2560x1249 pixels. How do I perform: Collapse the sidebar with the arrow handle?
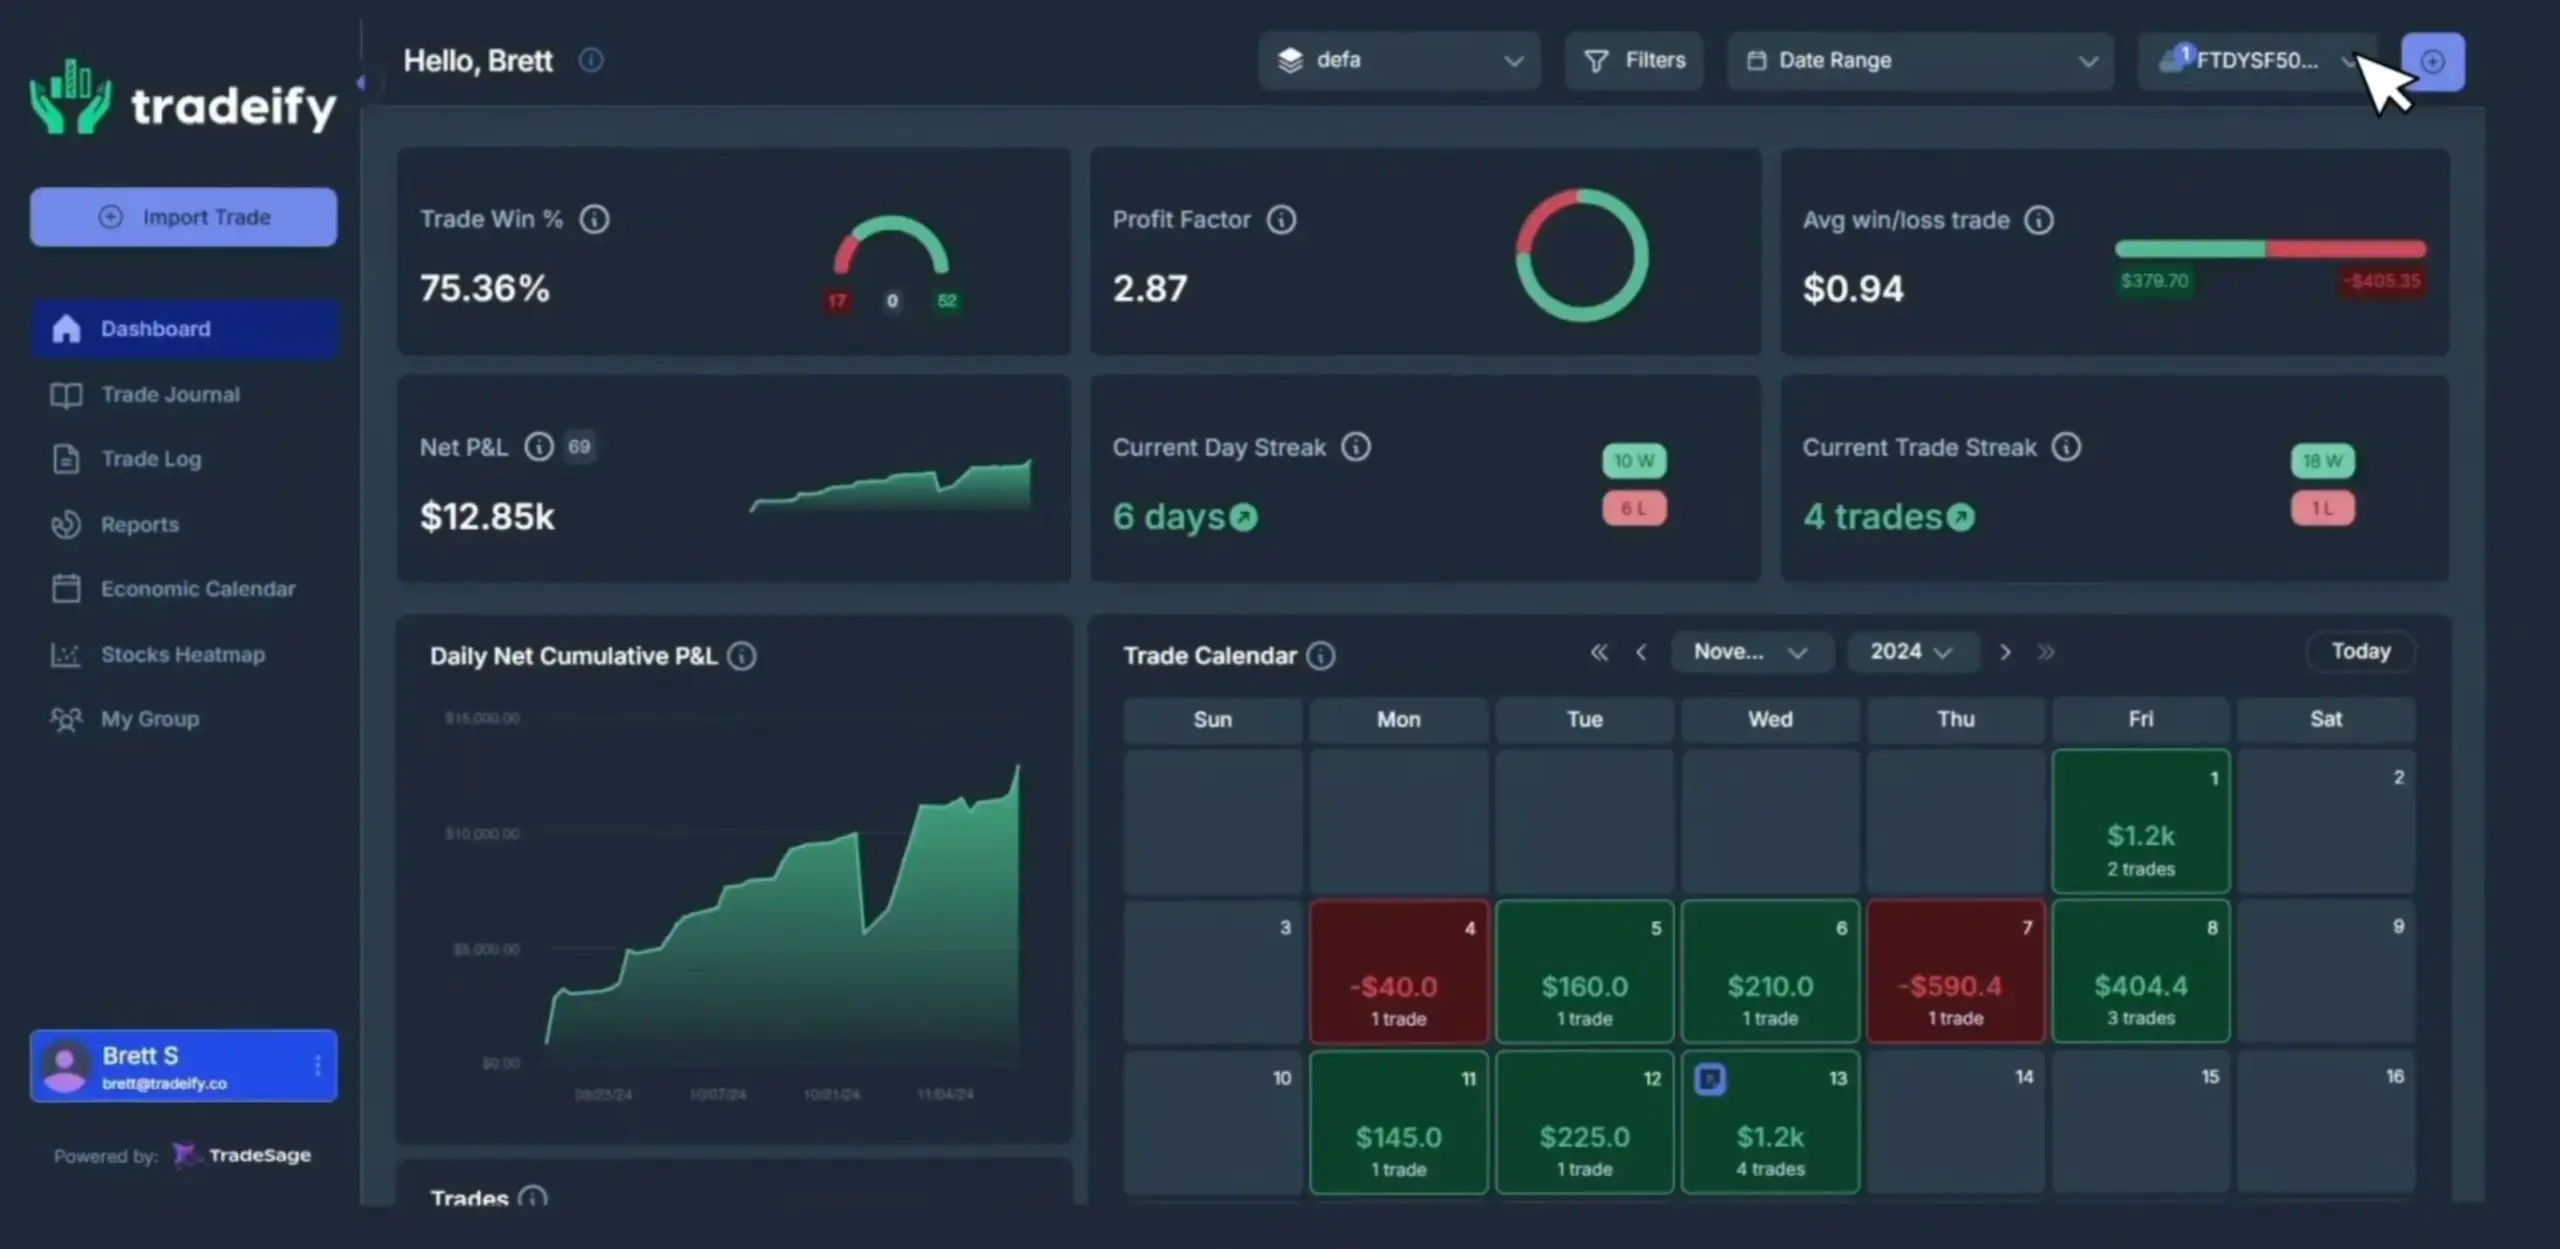click(361, 82)
